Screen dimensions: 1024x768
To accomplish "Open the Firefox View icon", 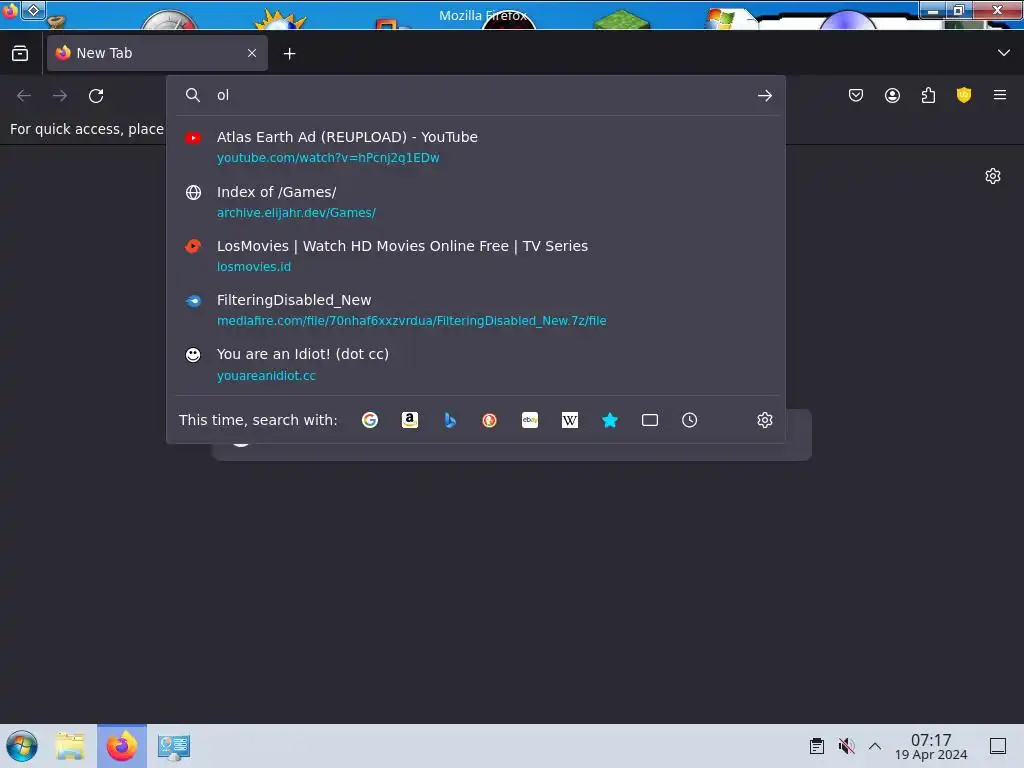I will [x=20, y=54].
